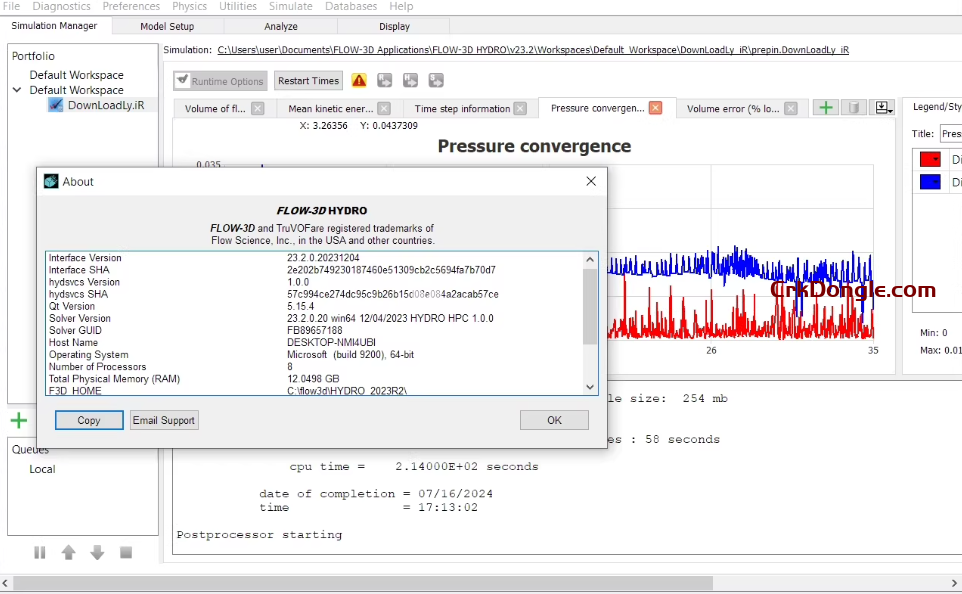Add workspace with green plus icon

(x=18, y=420)
